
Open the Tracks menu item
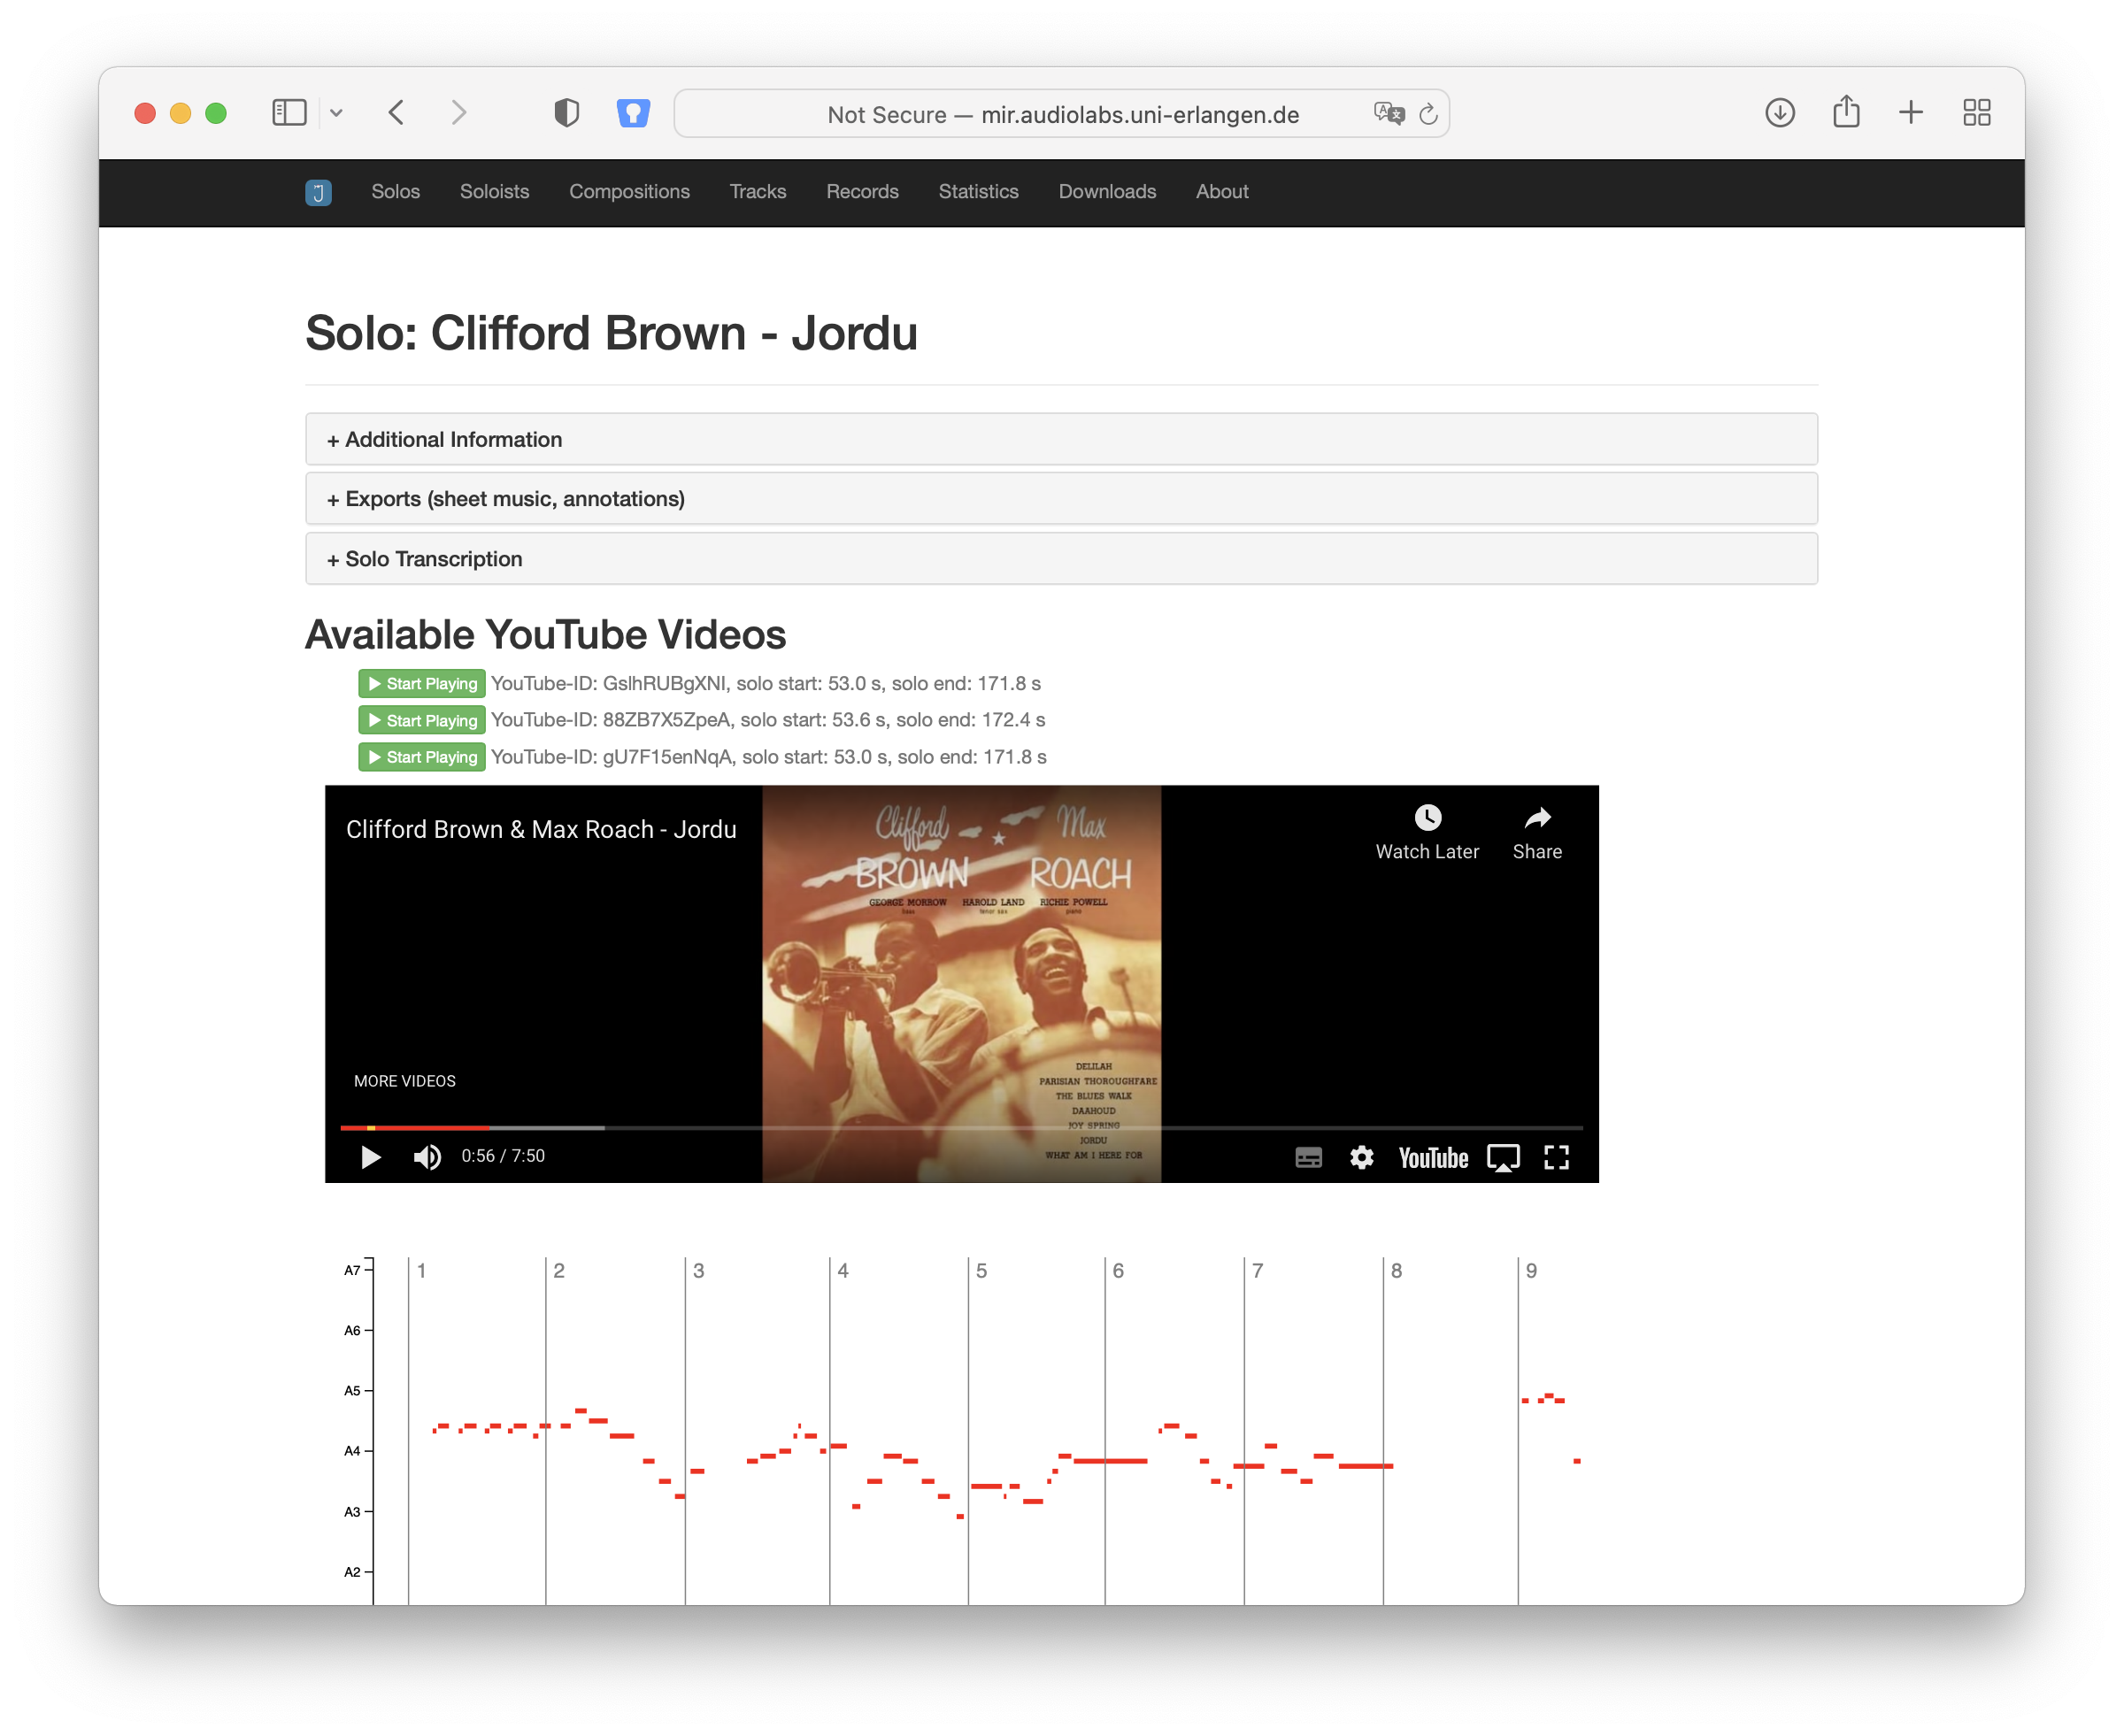[758, 192]
